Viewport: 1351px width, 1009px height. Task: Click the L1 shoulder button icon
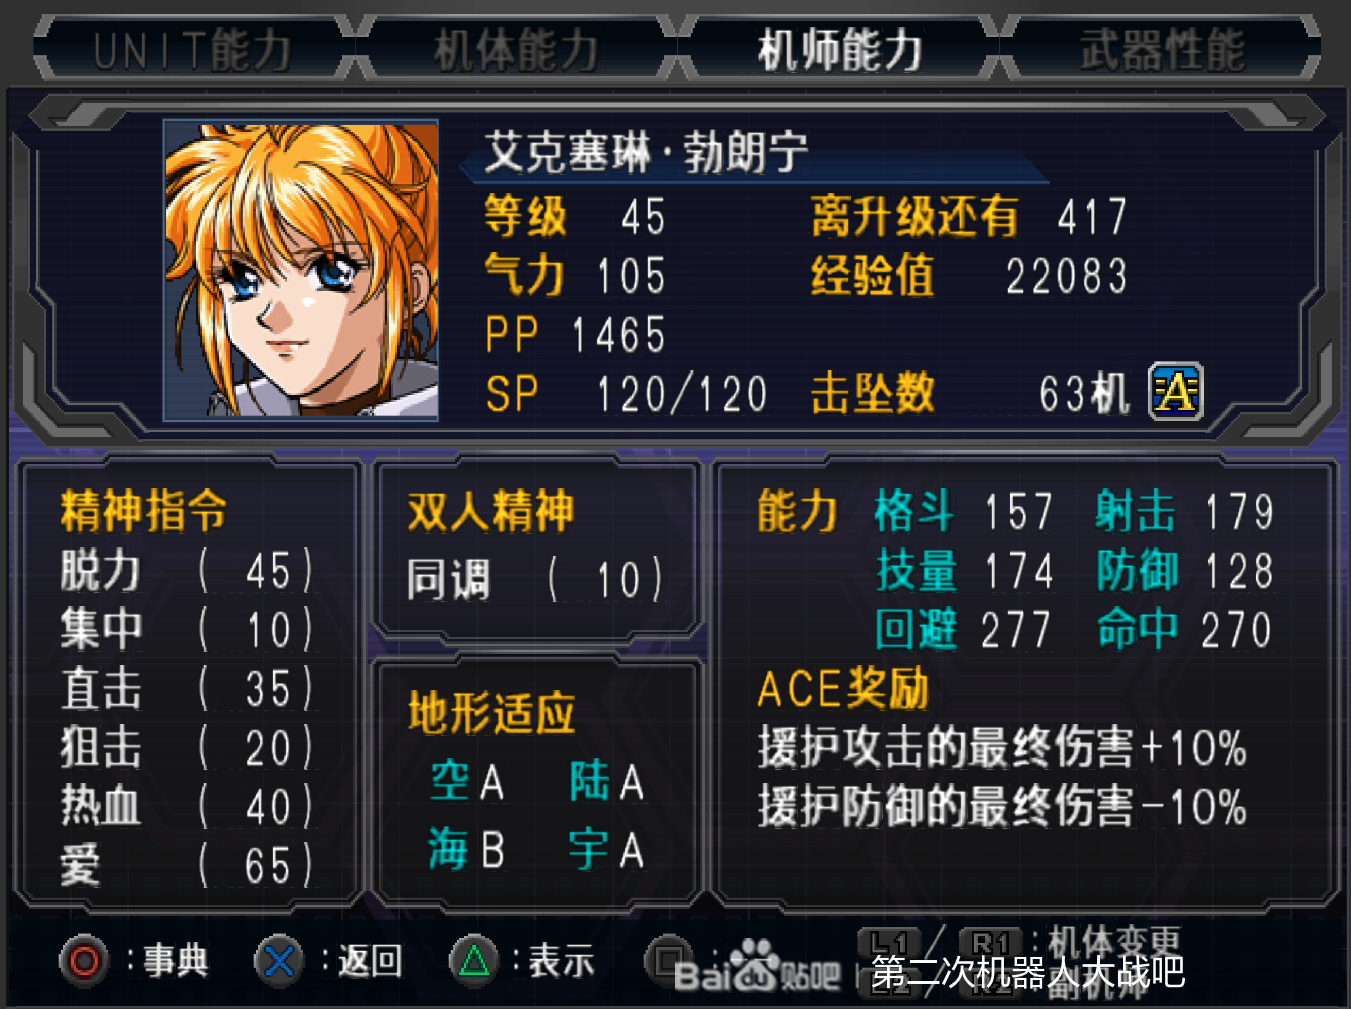point(888,943)
